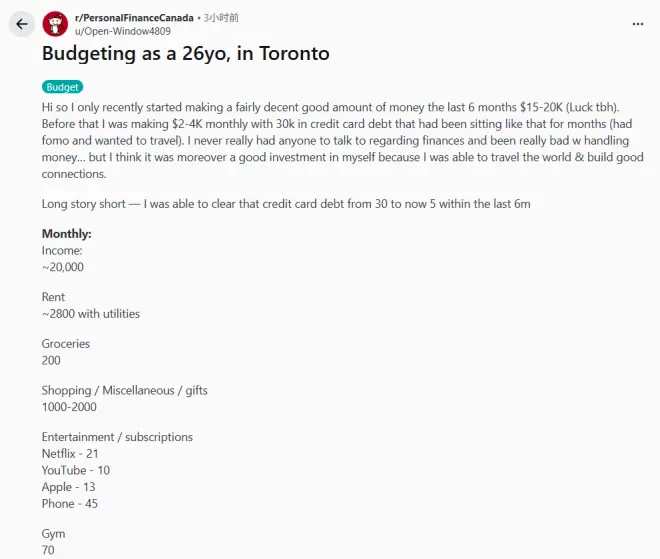Click the bold Monthly: heading

67,234
